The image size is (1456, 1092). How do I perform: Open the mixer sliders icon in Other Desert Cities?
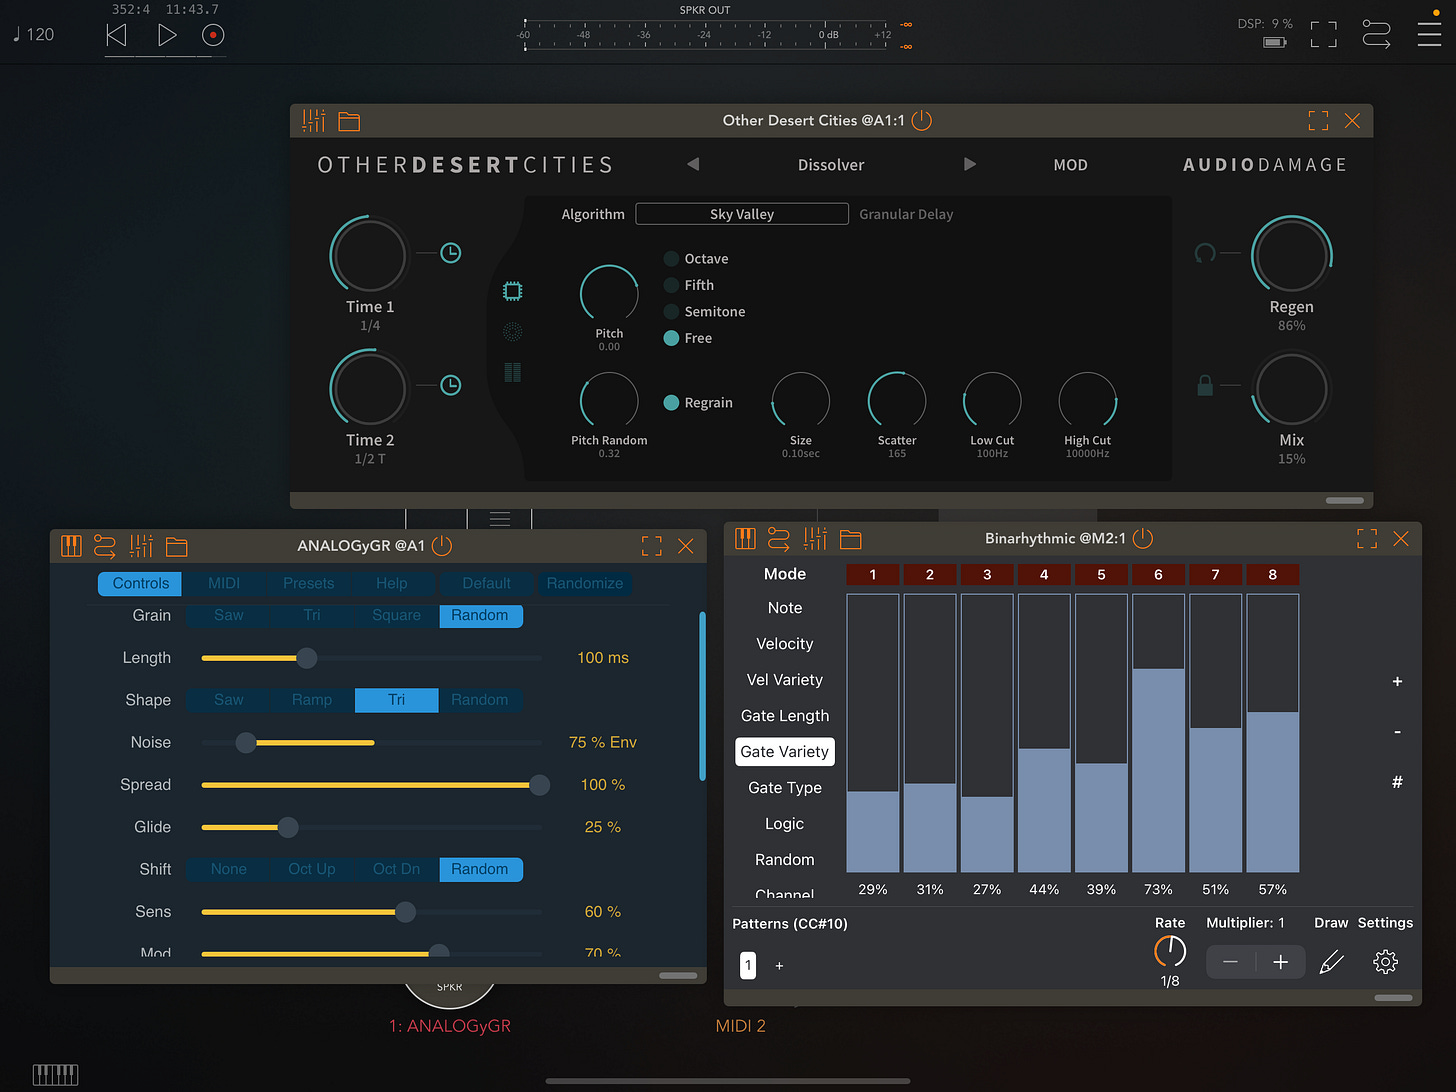click(x=314, y=121)
